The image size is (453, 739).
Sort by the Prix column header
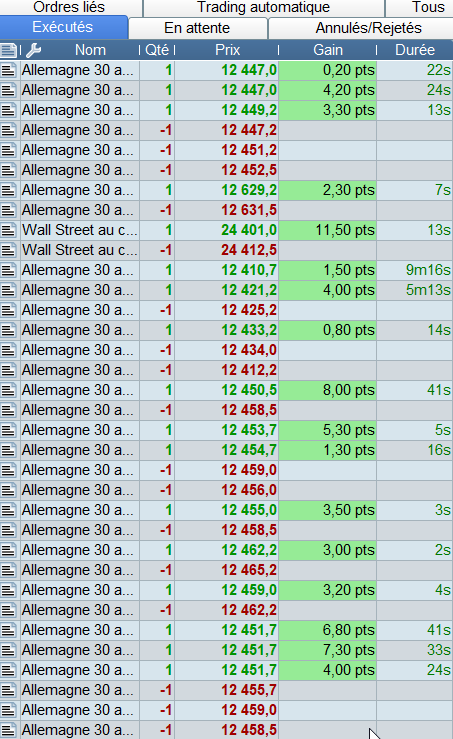[227, 50]
